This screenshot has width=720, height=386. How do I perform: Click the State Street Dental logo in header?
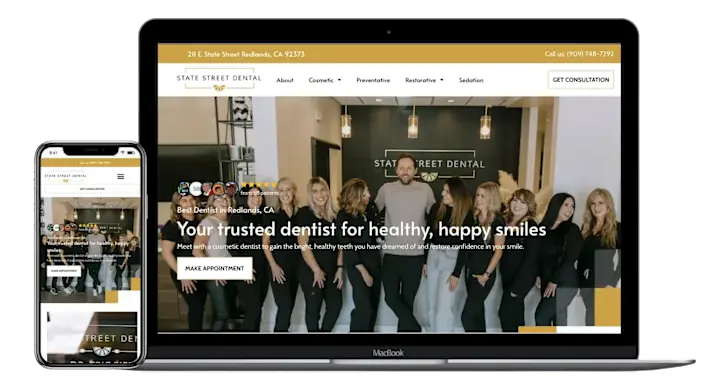pyautogui.click(x=219, y=80)
